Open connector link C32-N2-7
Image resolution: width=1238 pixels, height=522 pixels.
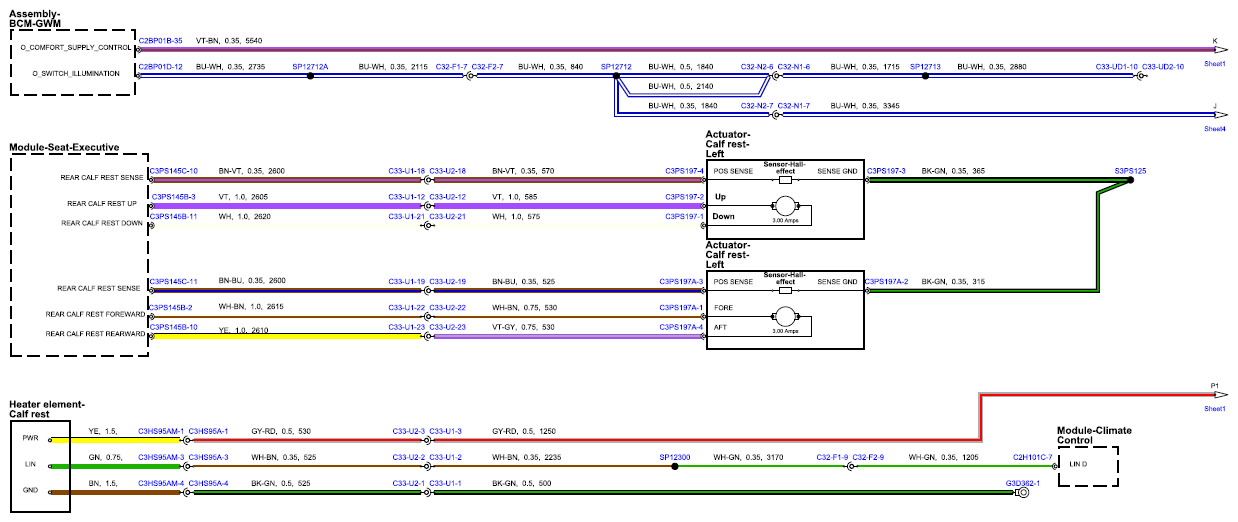(757, 105)
